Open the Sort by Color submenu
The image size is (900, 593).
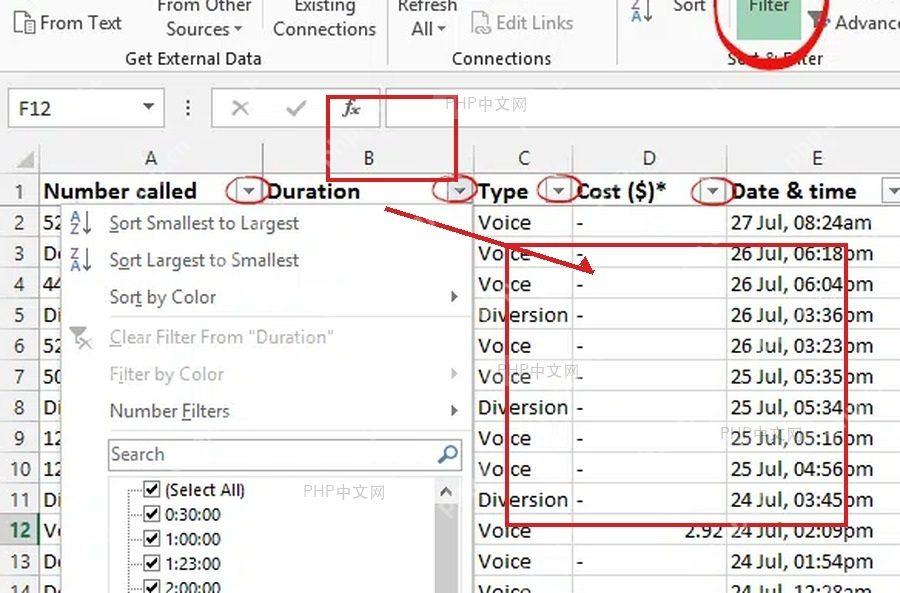click(266, 297)
